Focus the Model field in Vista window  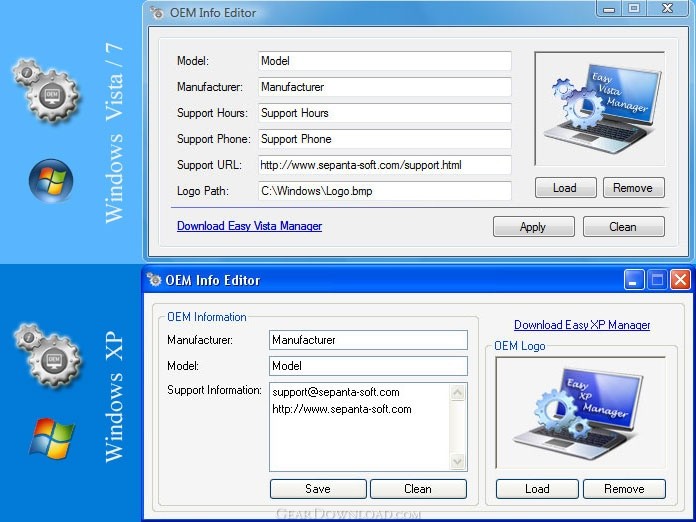(x=384, y=61)
